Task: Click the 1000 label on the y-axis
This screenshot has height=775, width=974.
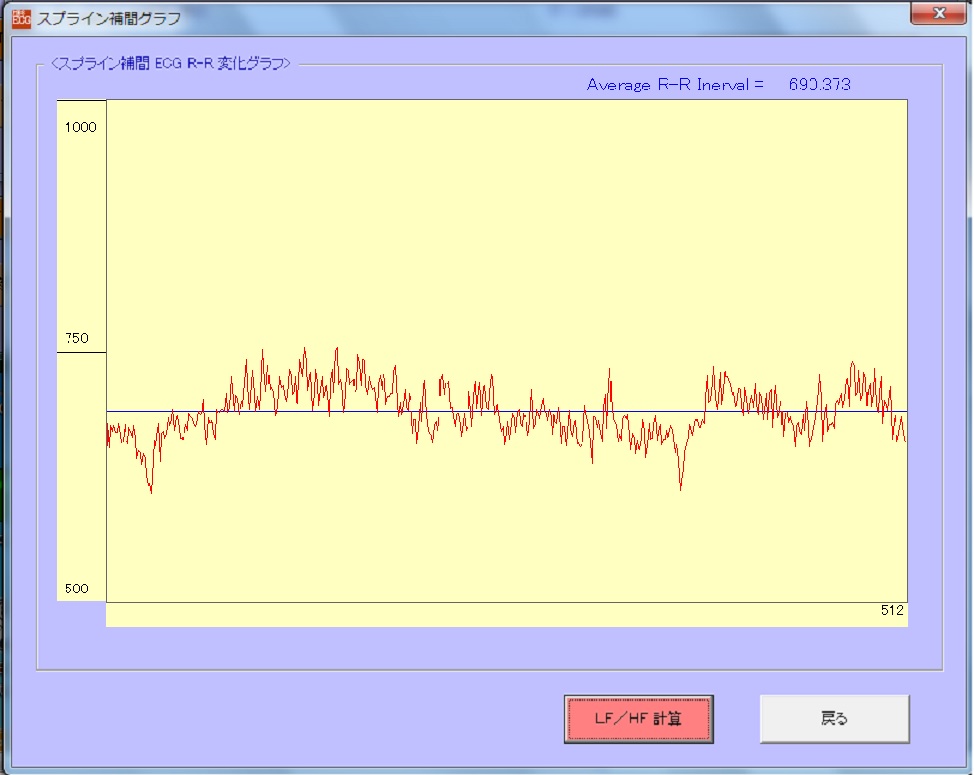Action: (80, 127)
